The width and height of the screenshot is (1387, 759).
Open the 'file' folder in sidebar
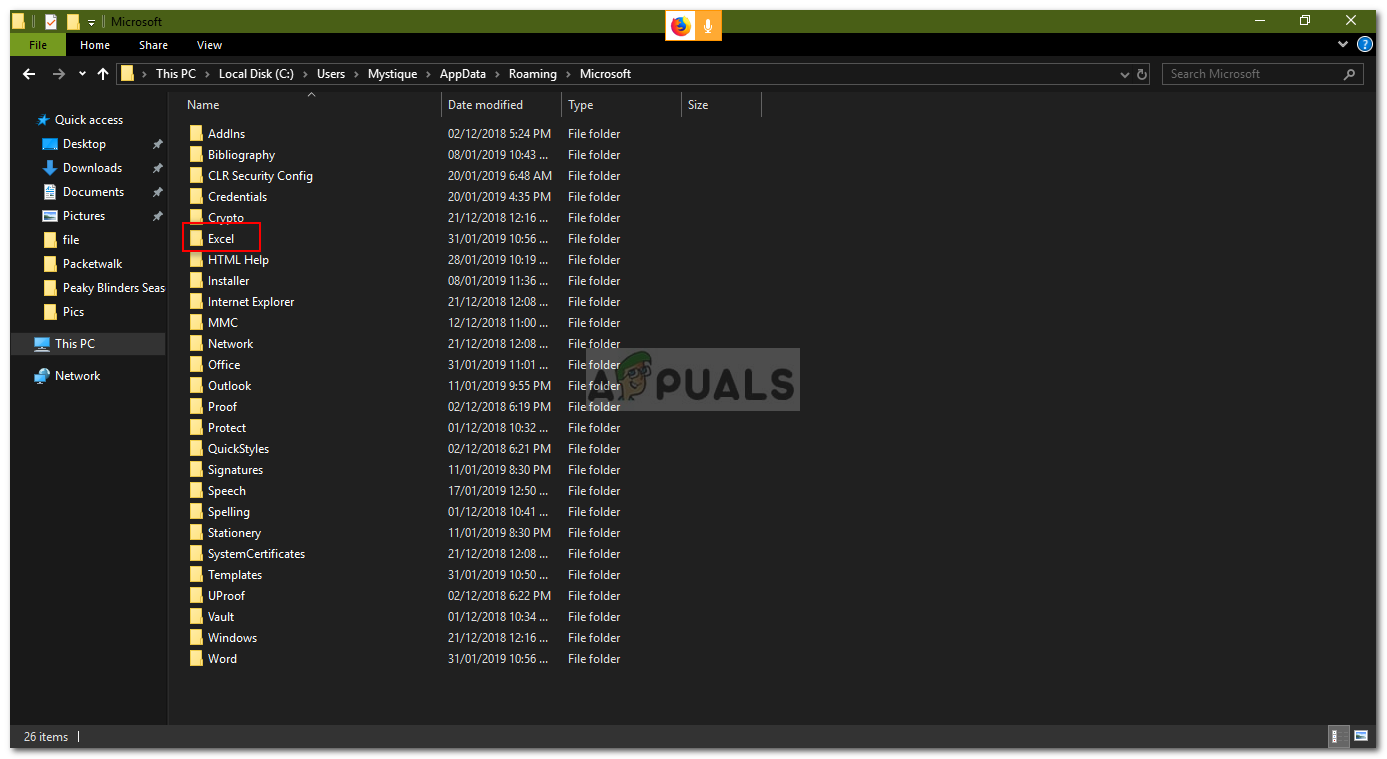pyautogui.click(x=71, y=240)
